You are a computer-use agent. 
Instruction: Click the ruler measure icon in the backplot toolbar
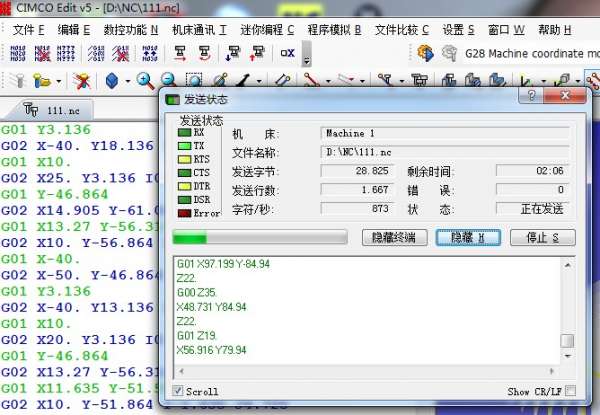point(282,80)
